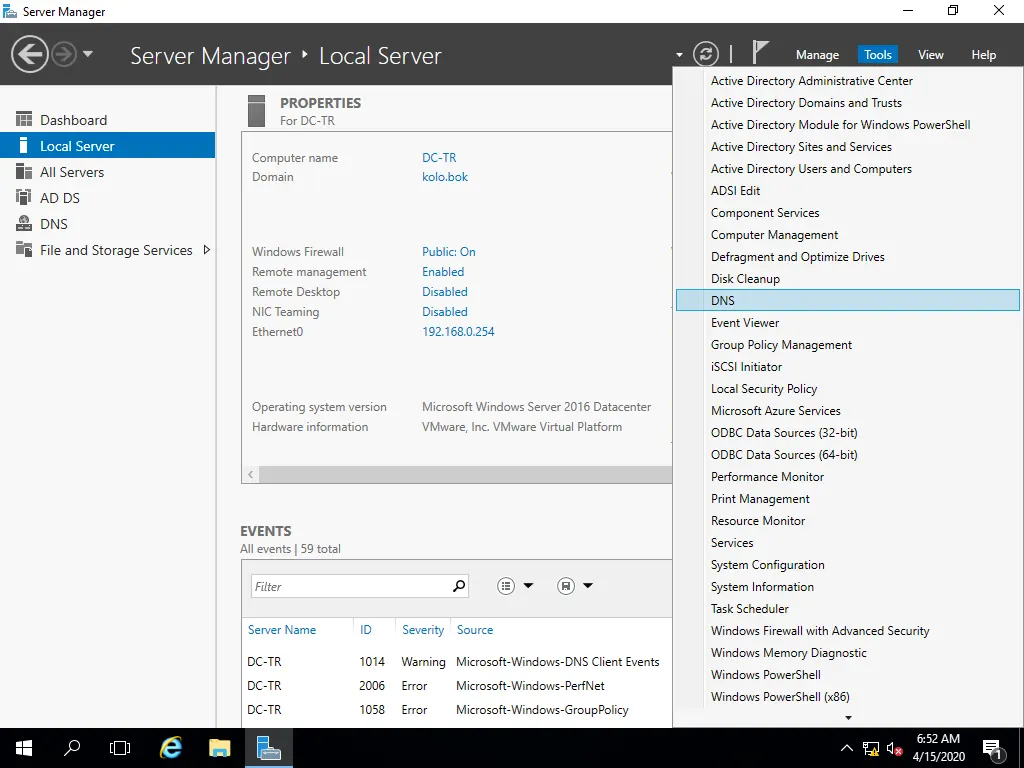Open the Help menu
Image resolution: width=1024 pixels, height=768 pixels.
point(983,55)
